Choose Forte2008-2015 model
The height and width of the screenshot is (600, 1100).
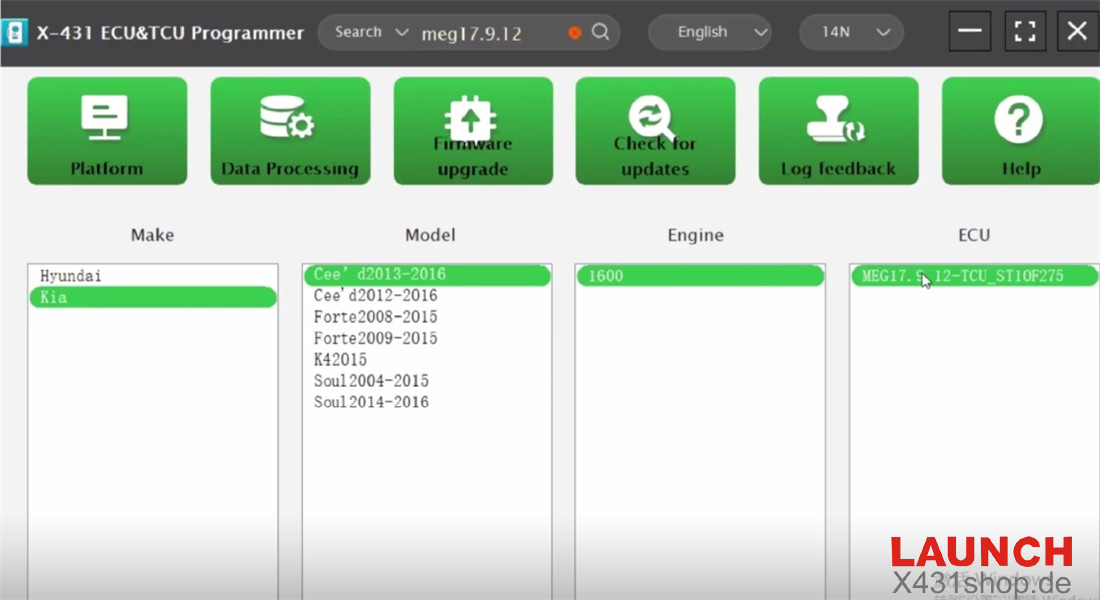375,317
